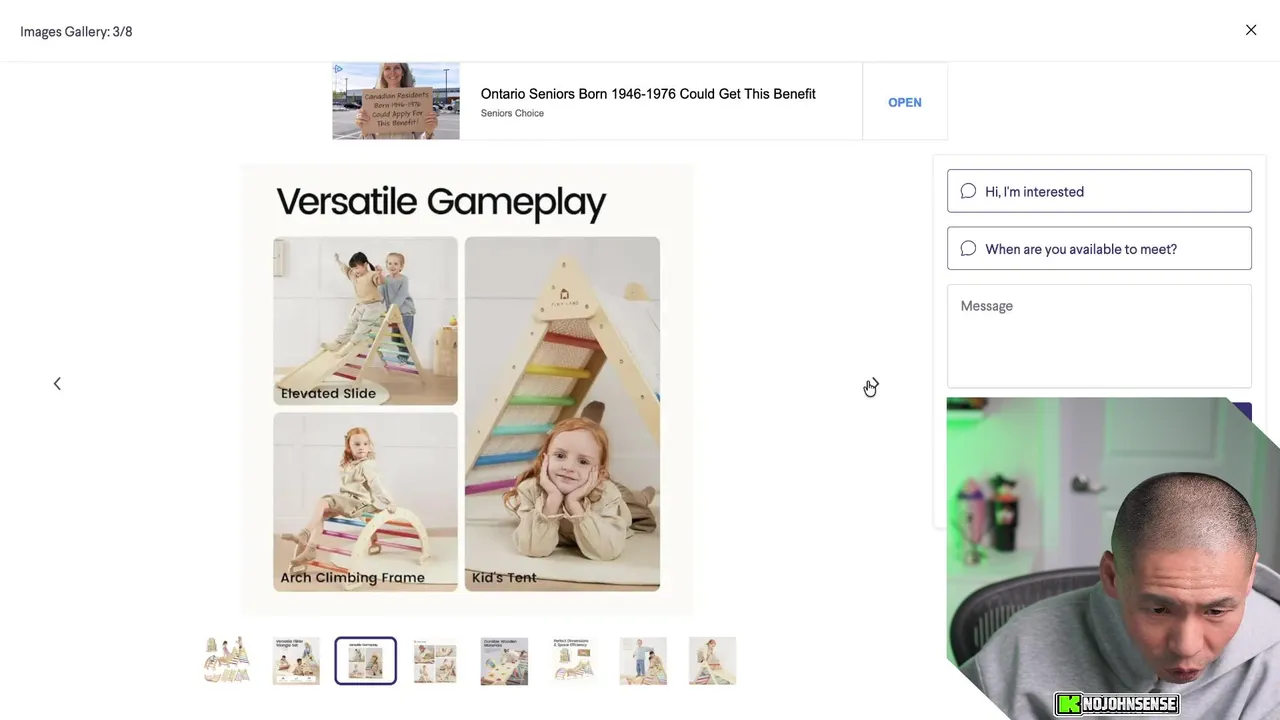This screenshot has height=720, width=1280.
Task: Advance to the next gallery image
Action: pyautogui.click(x=874, y=384)
